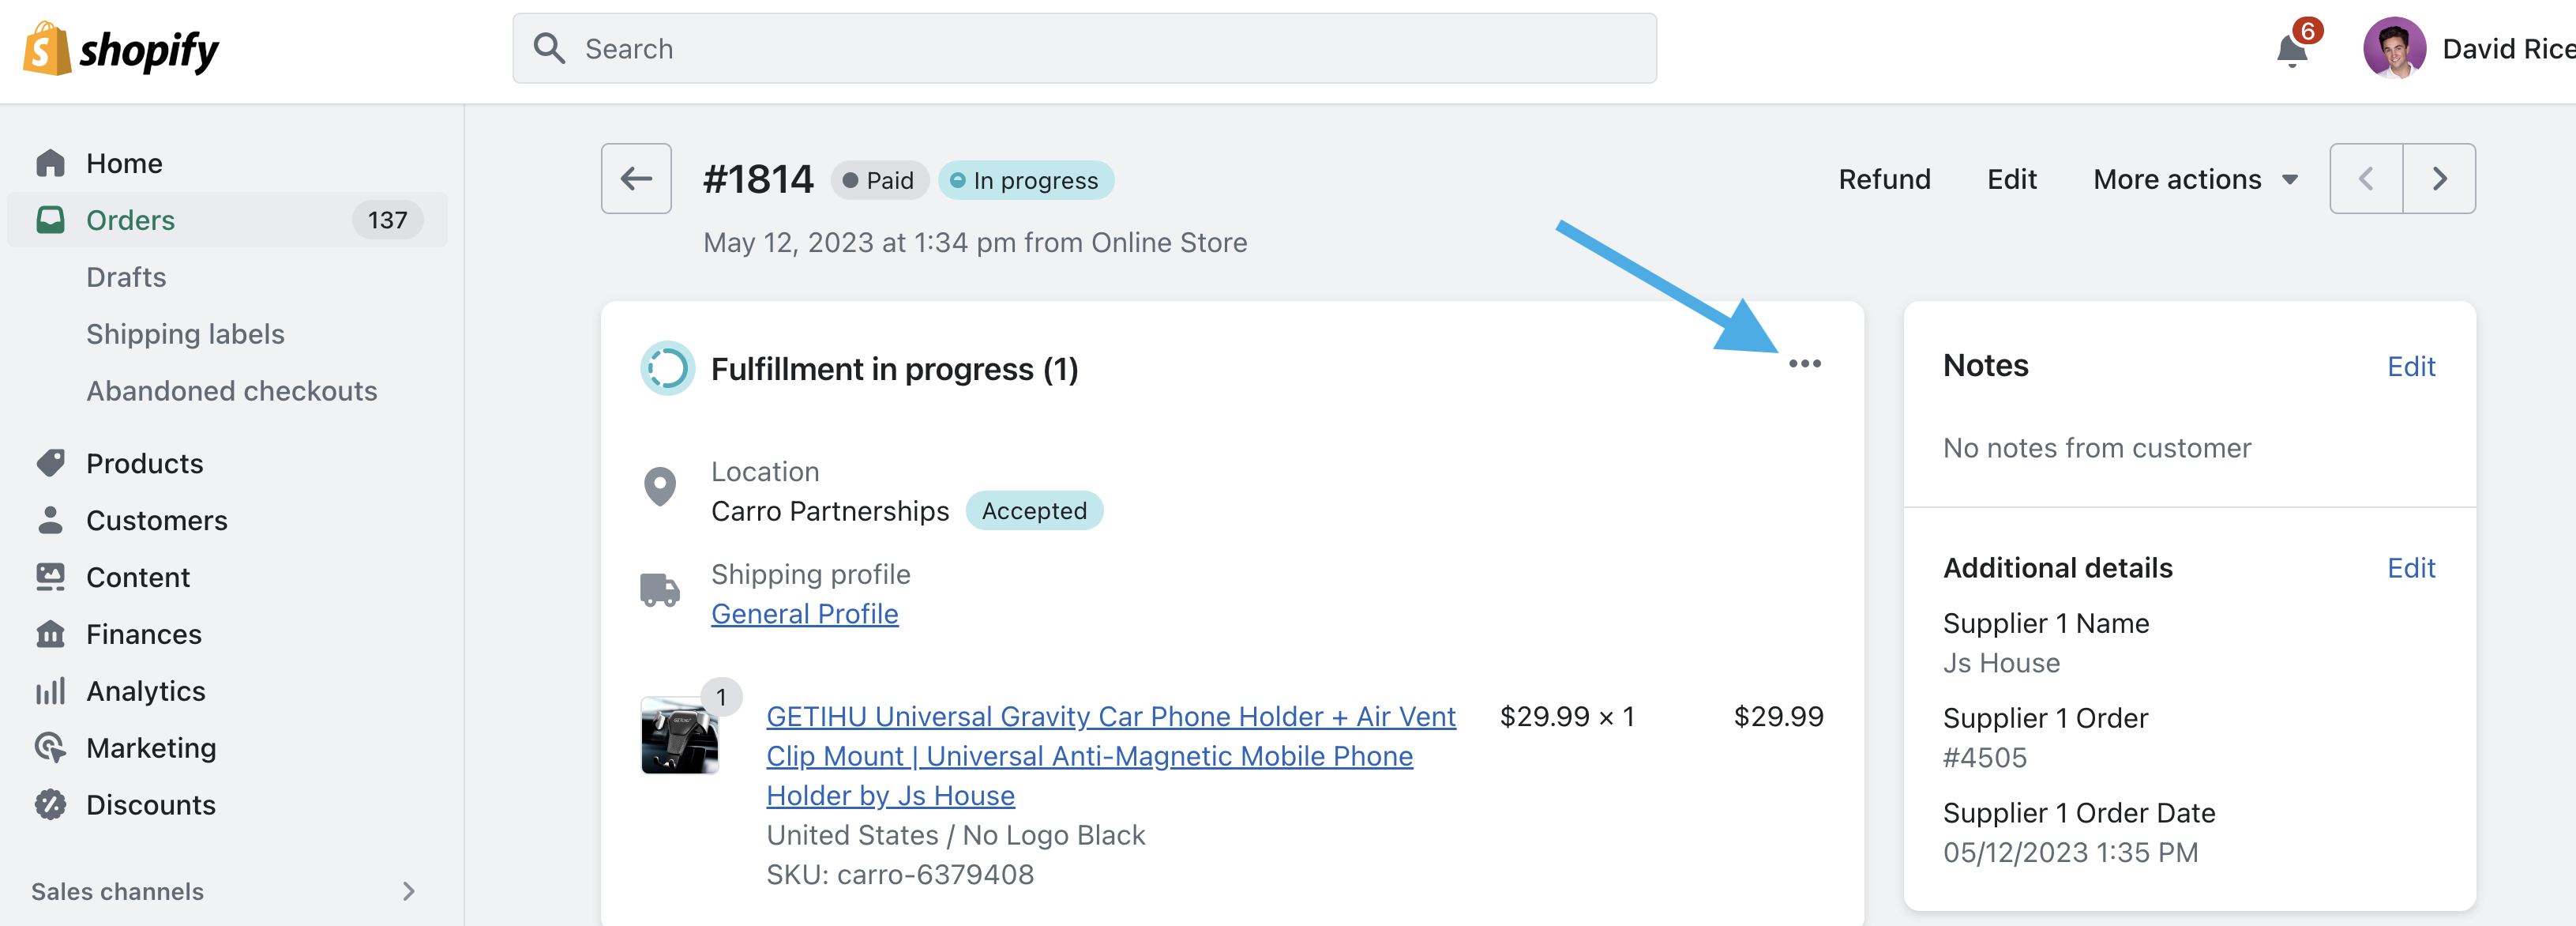The height and width of the screenshot is (926, 2576).
Task: Click the car phone holder thumbnail
Action: tap(680, 736)
